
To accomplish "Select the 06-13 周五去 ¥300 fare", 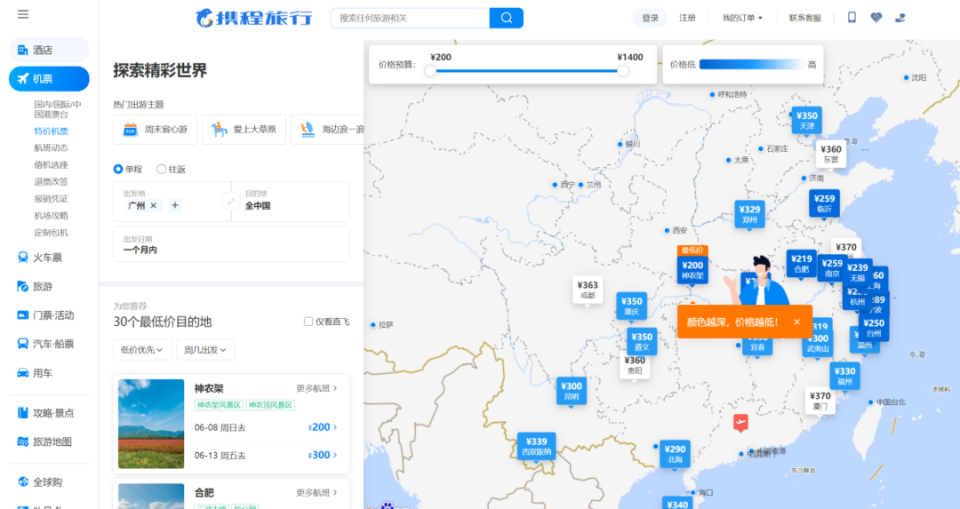I will tap(267, 455).
